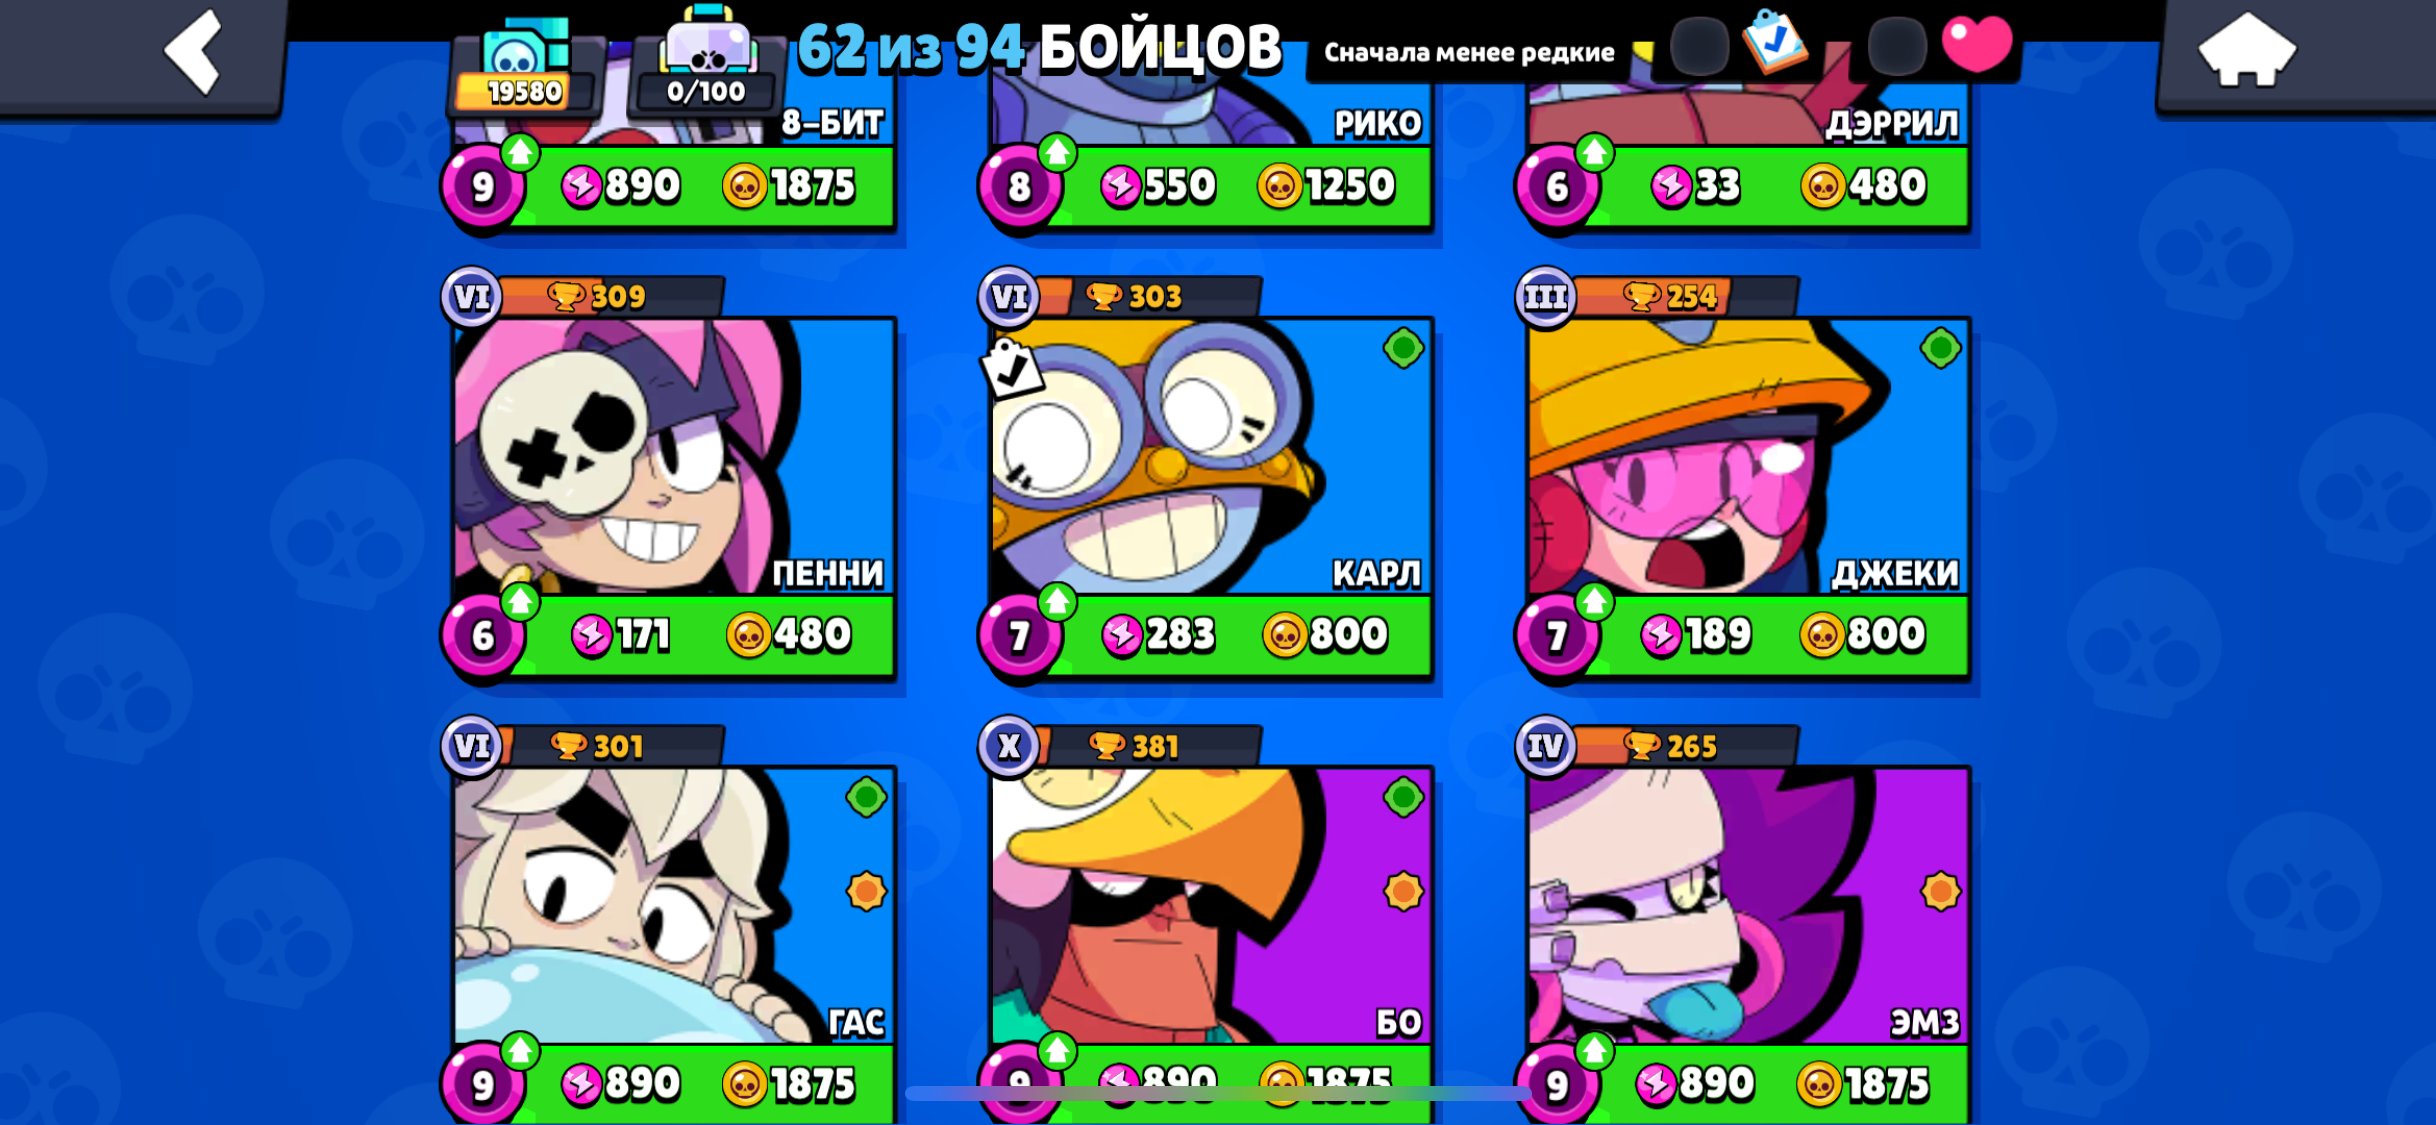Toggle the quest checklist filter
The height and width of the screenshot is (1125, 2436).
tap(1774, 41)
